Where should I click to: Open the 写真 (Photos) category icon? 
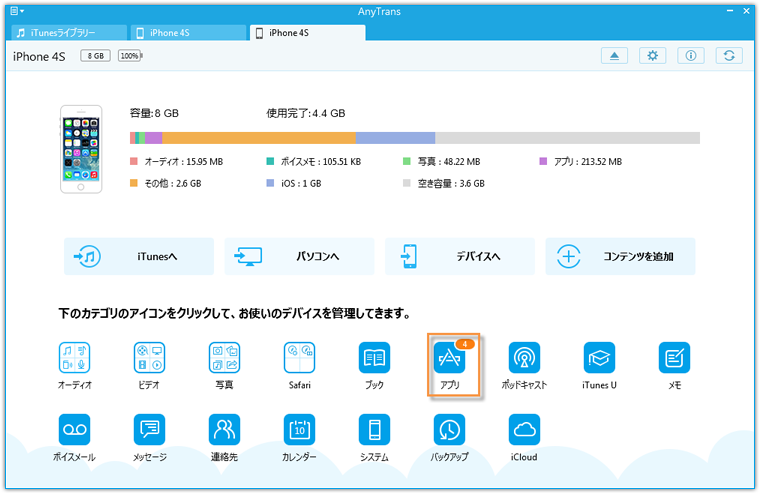tap(224, 358)
